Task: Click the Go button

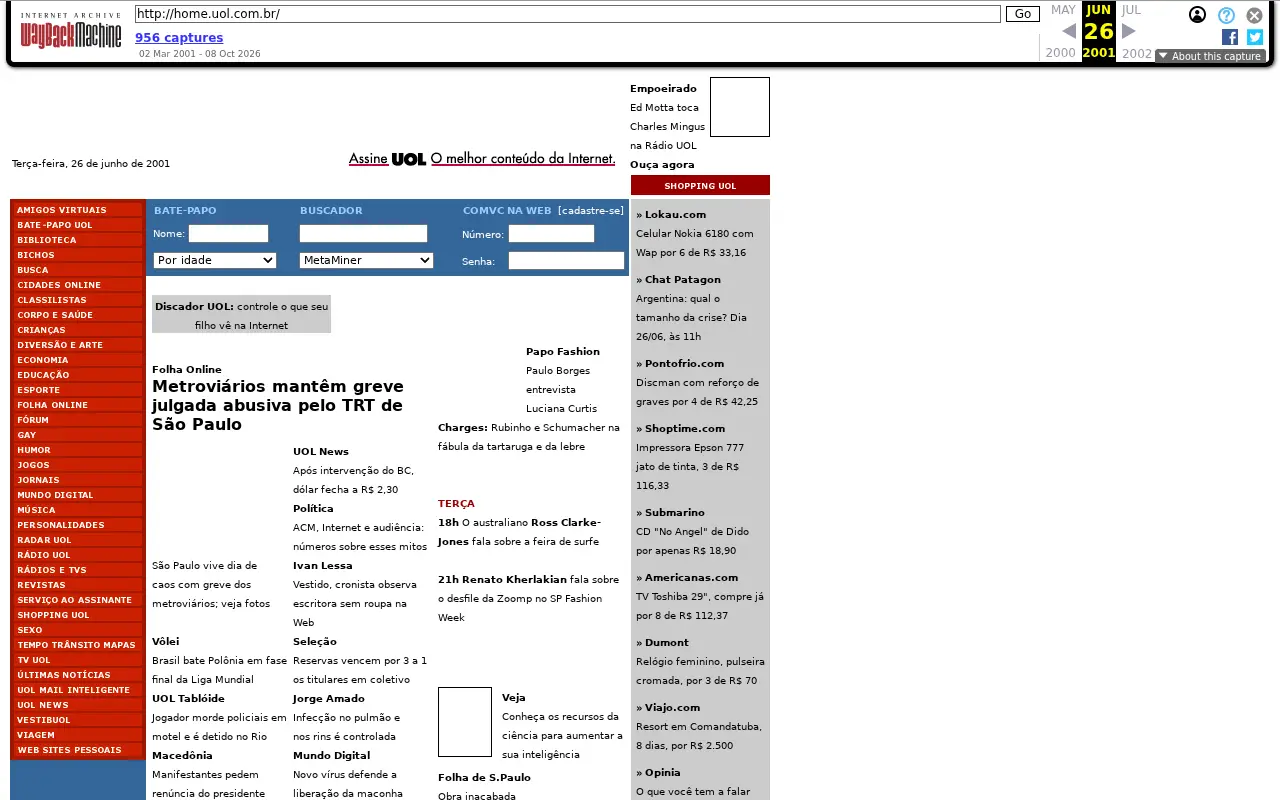Action: (x=1023, y=14)
